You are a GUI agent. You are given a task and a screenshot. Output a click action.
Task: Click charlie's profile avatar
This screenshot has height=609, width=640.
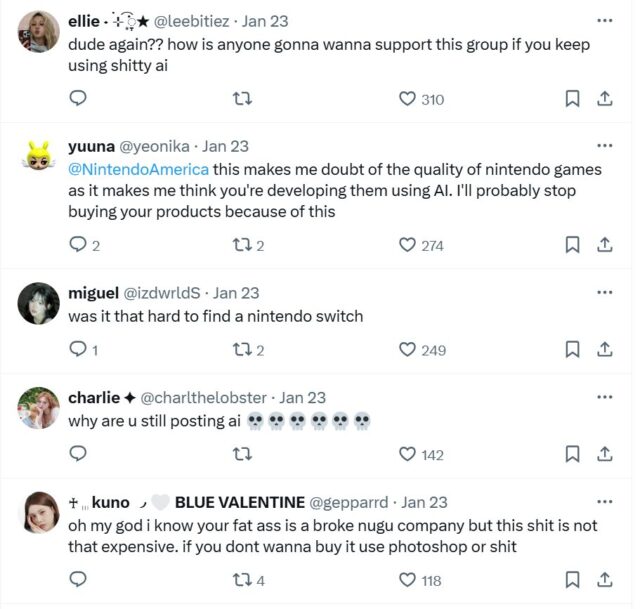click(39, 408)
